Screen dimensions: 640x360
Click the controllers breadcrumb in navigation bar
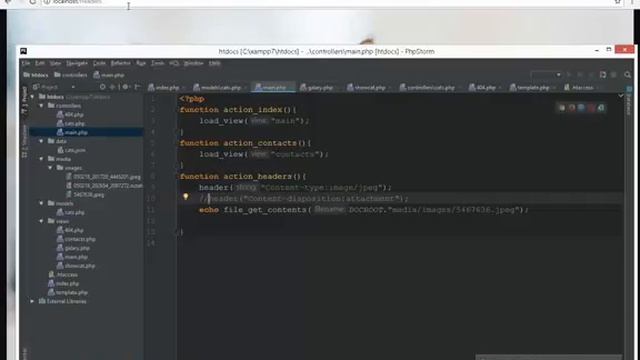coord(71,75)
